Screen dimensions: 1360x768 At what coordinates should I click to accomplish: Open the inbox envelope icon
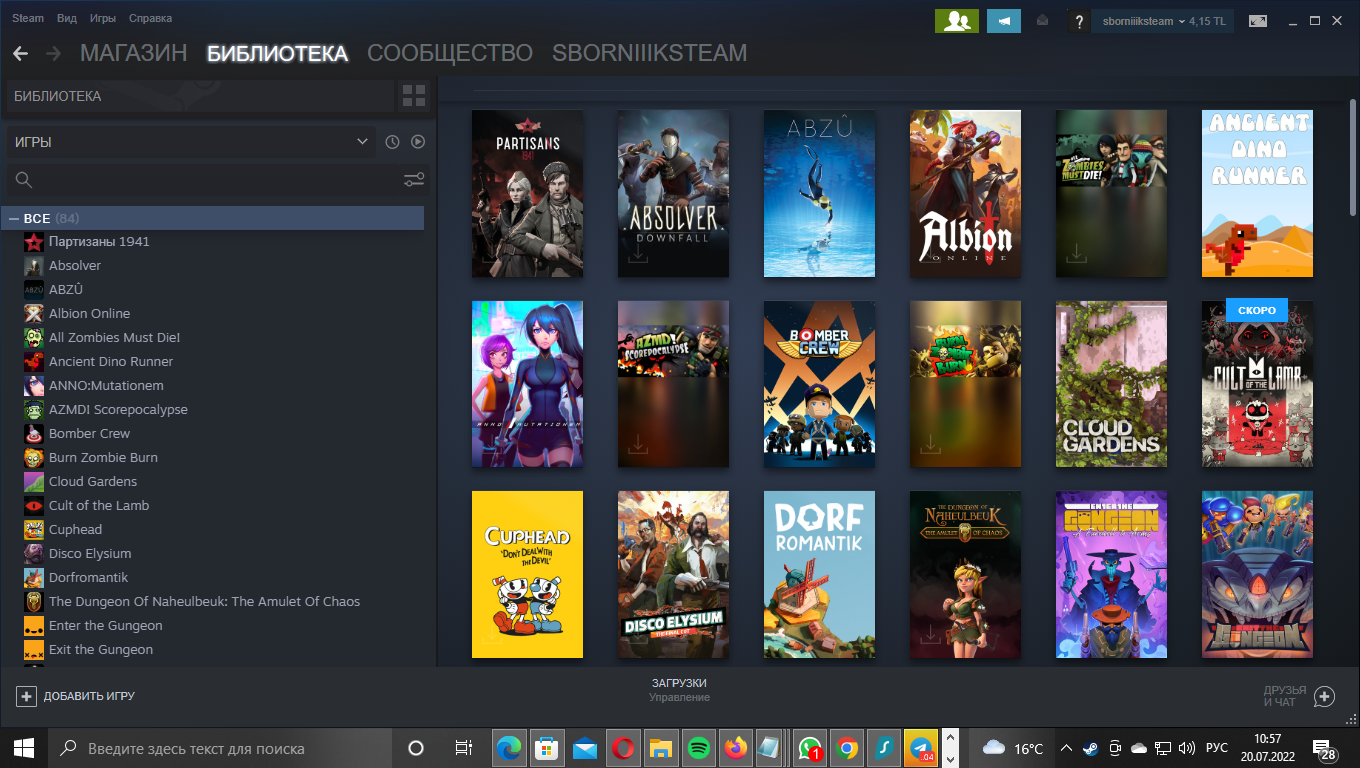coord(1043,21)
